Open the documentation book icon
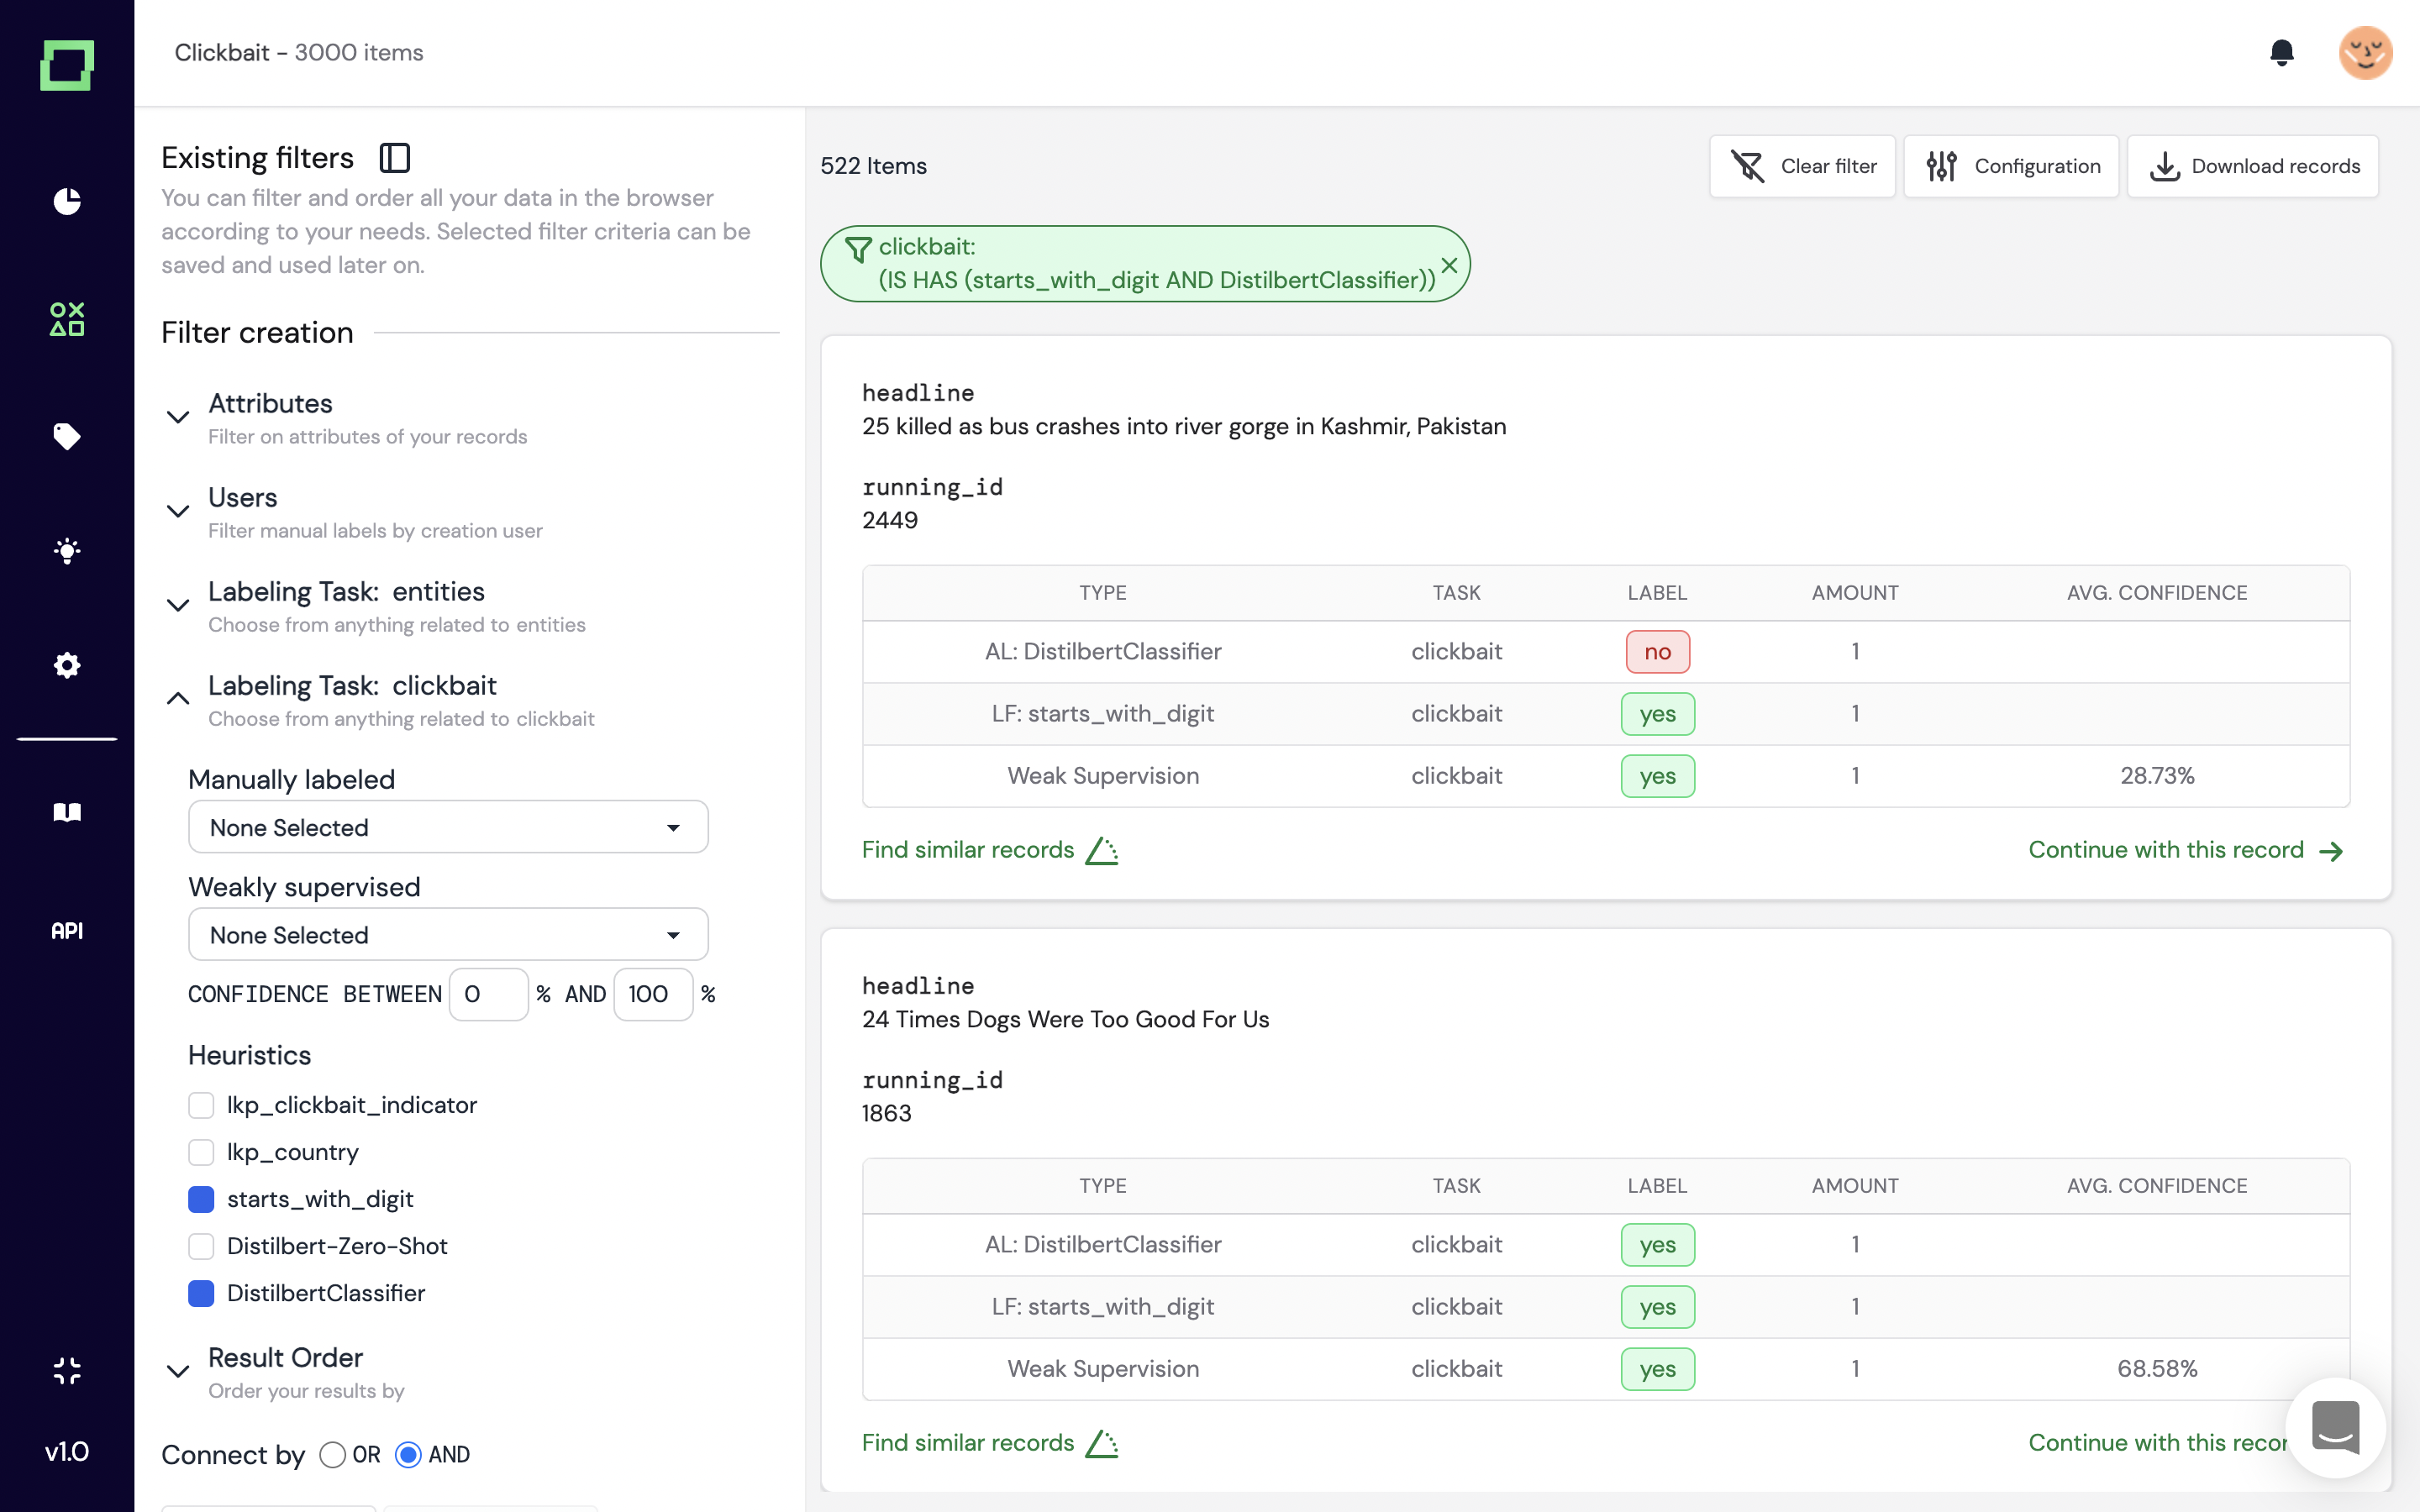The width and height of the screenshot is (2420, 1512). pos(67,812)
